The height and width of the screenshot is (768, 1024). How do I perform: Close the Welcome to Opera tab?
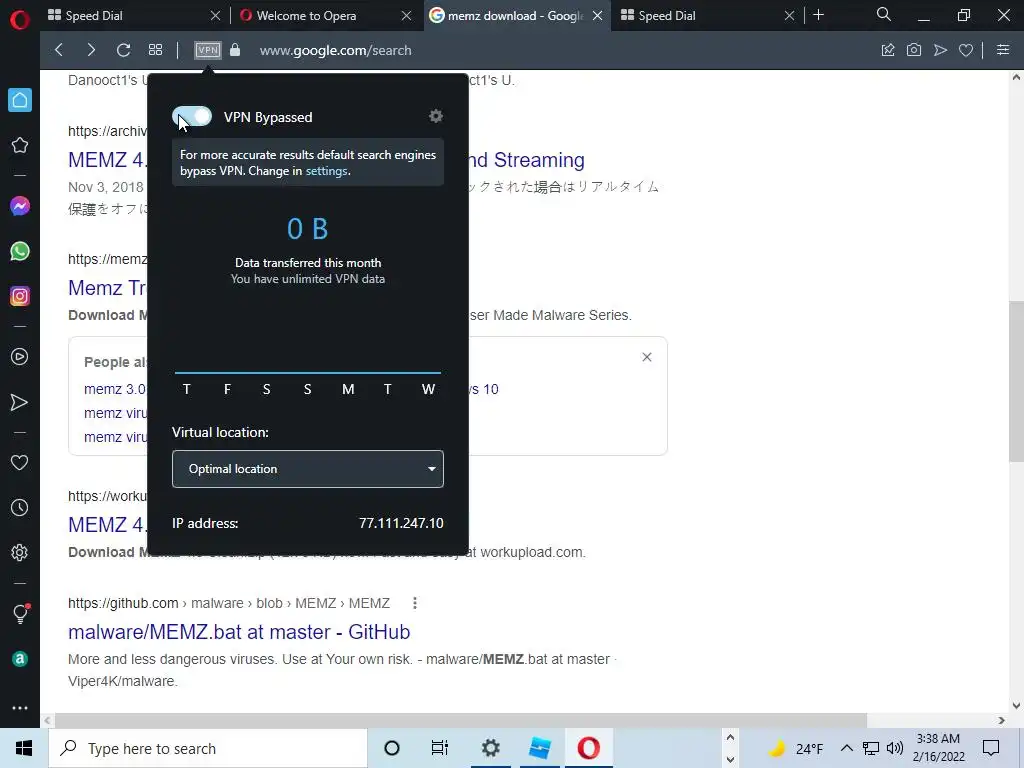coord(406,16)
